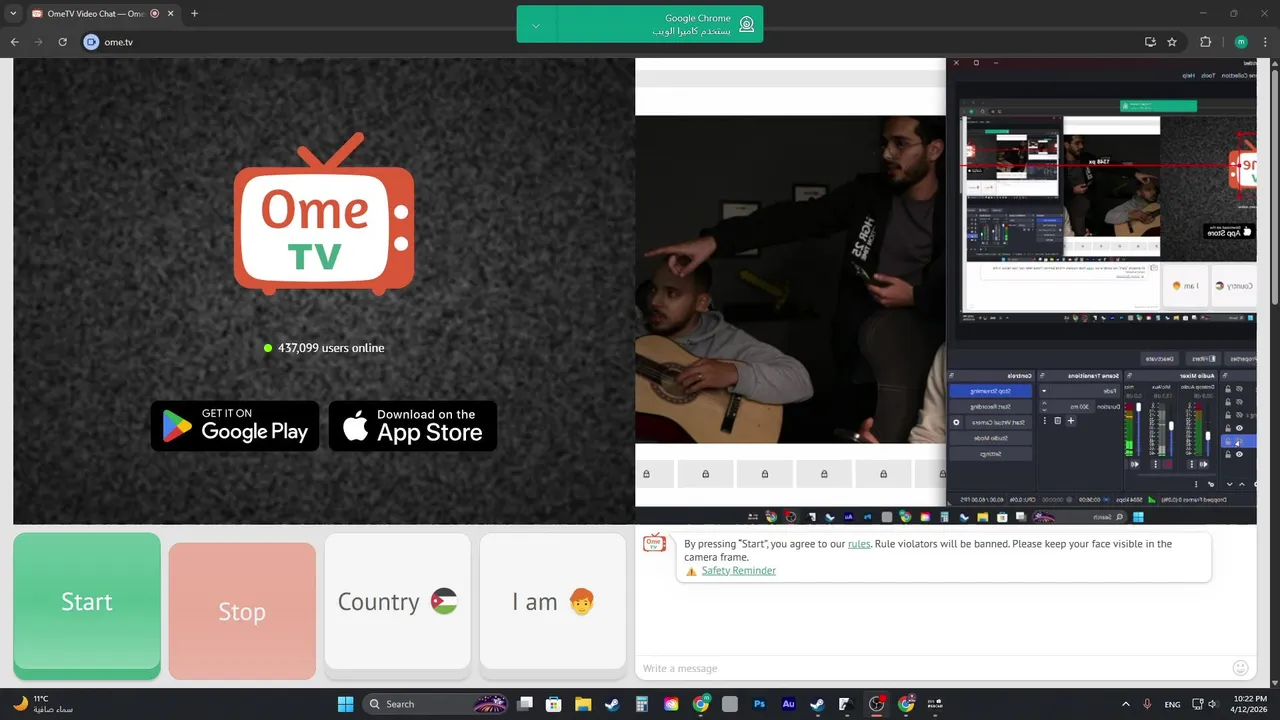
Task: Click the '437,099 users online' text
Action: (331, 348)
